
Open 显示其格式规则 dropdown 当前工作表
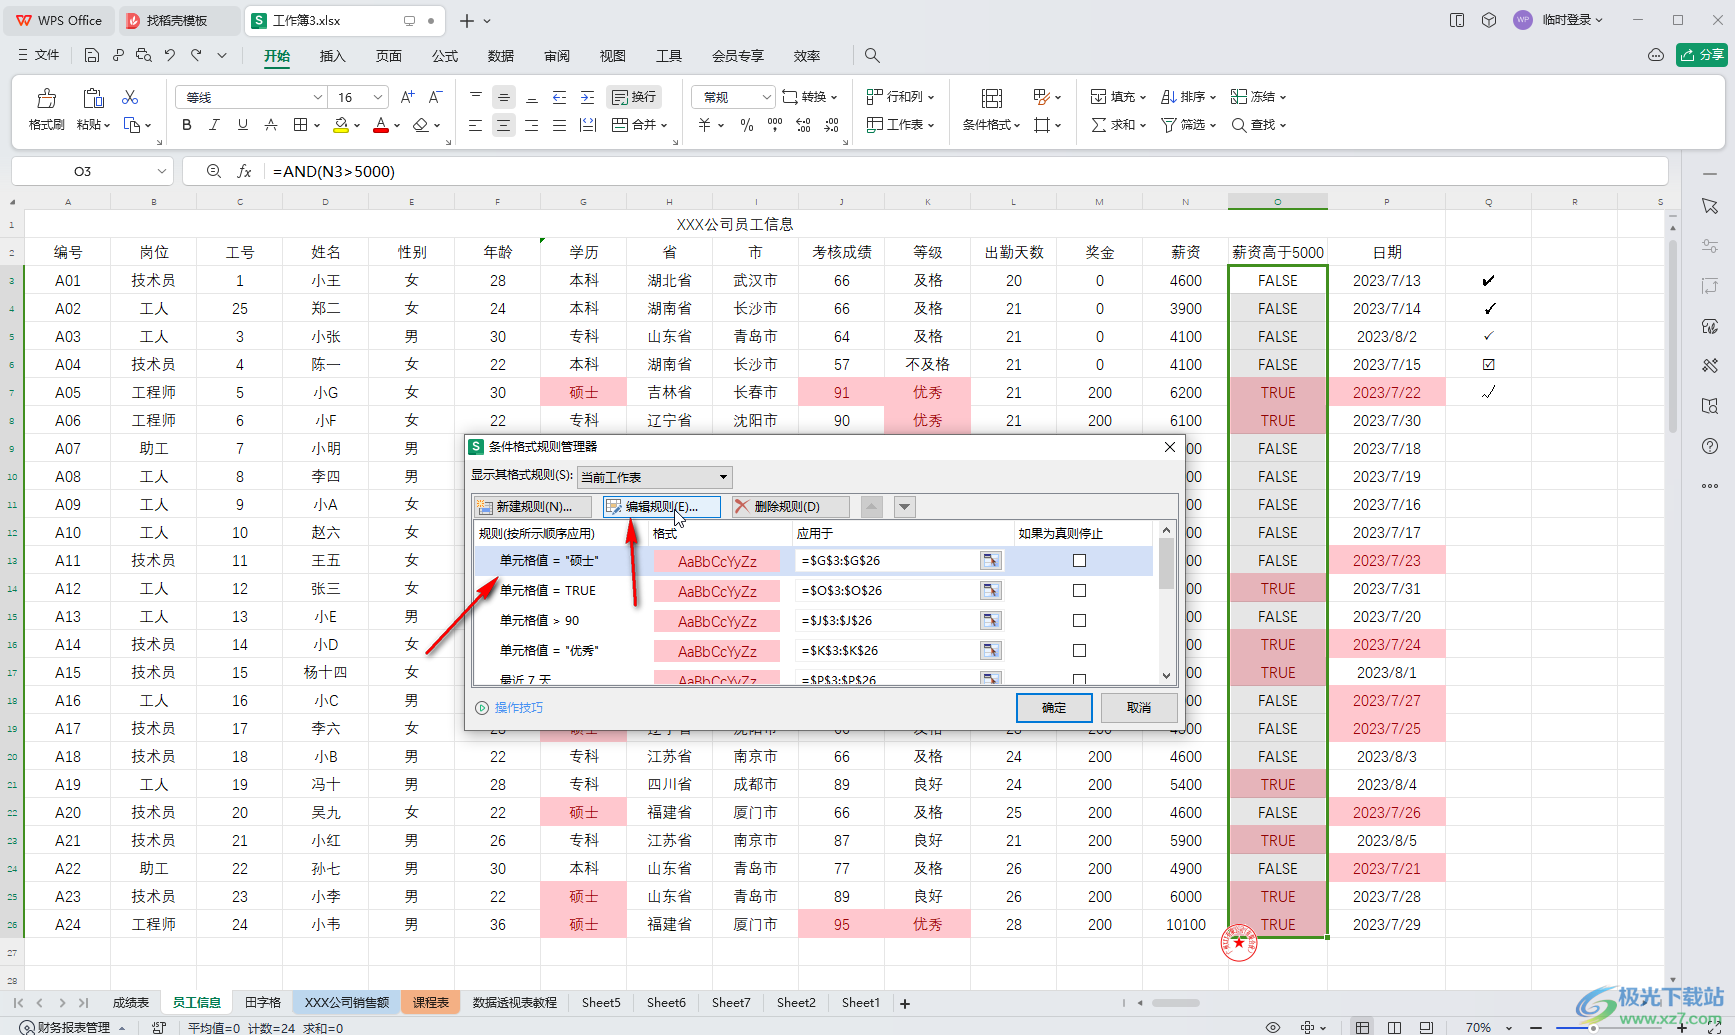click(655, 477)
